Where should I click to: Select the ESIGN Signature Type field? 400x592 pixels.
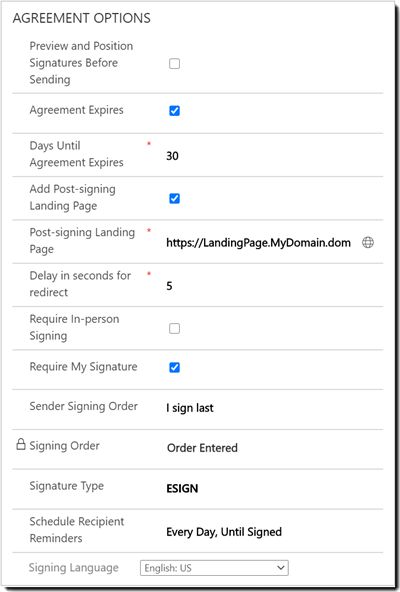pyautogui.click(x=182, y=489)
